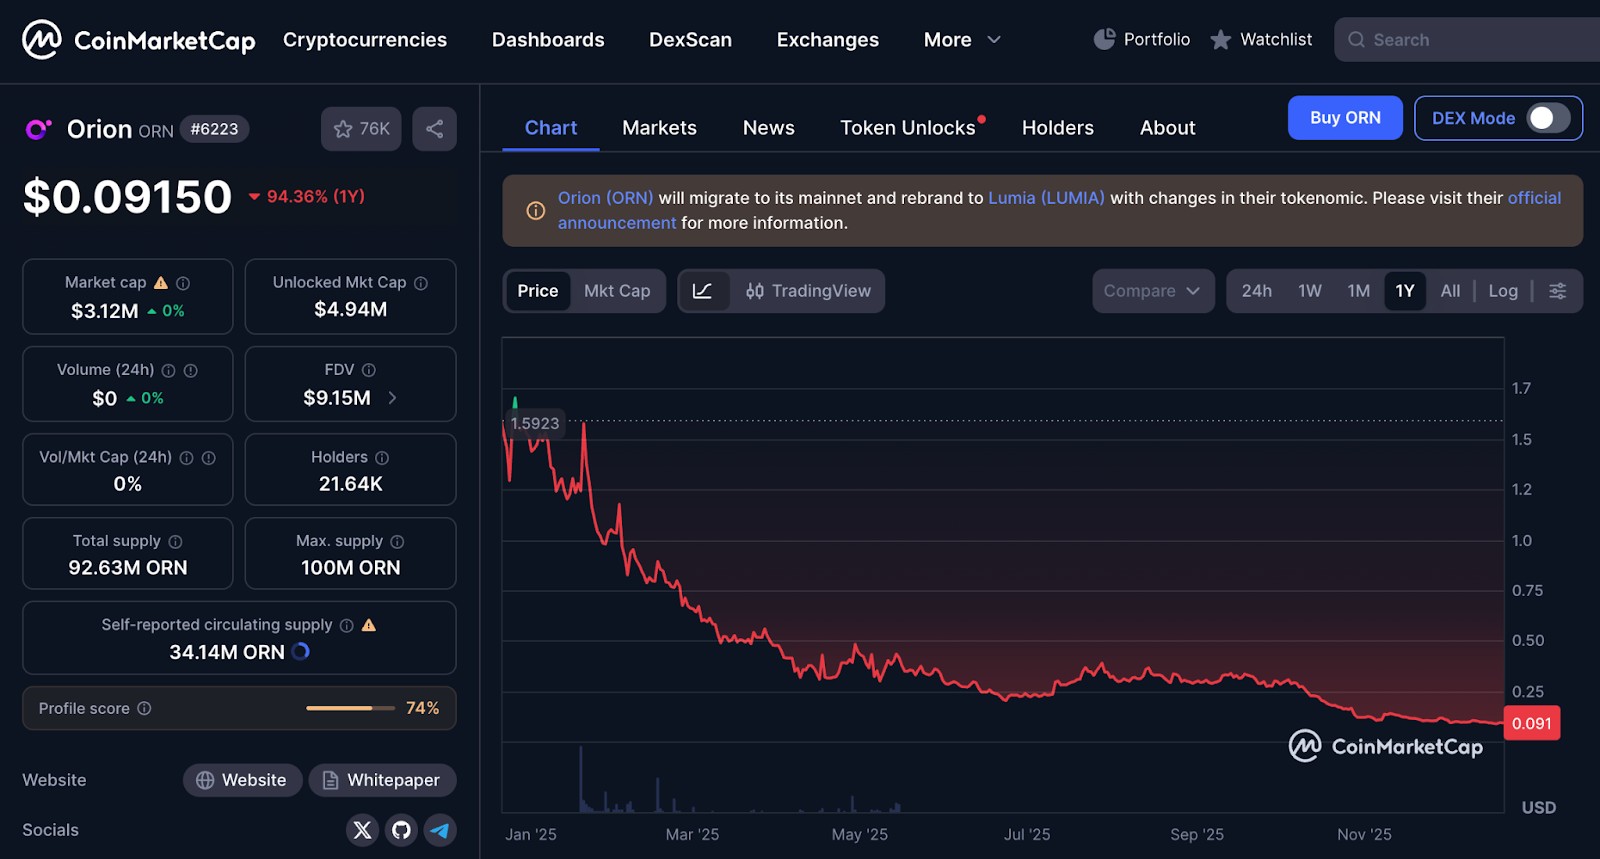Click the Buy ORN button
Viewport: 1600px width, 859px height.
click(1345, 118)
